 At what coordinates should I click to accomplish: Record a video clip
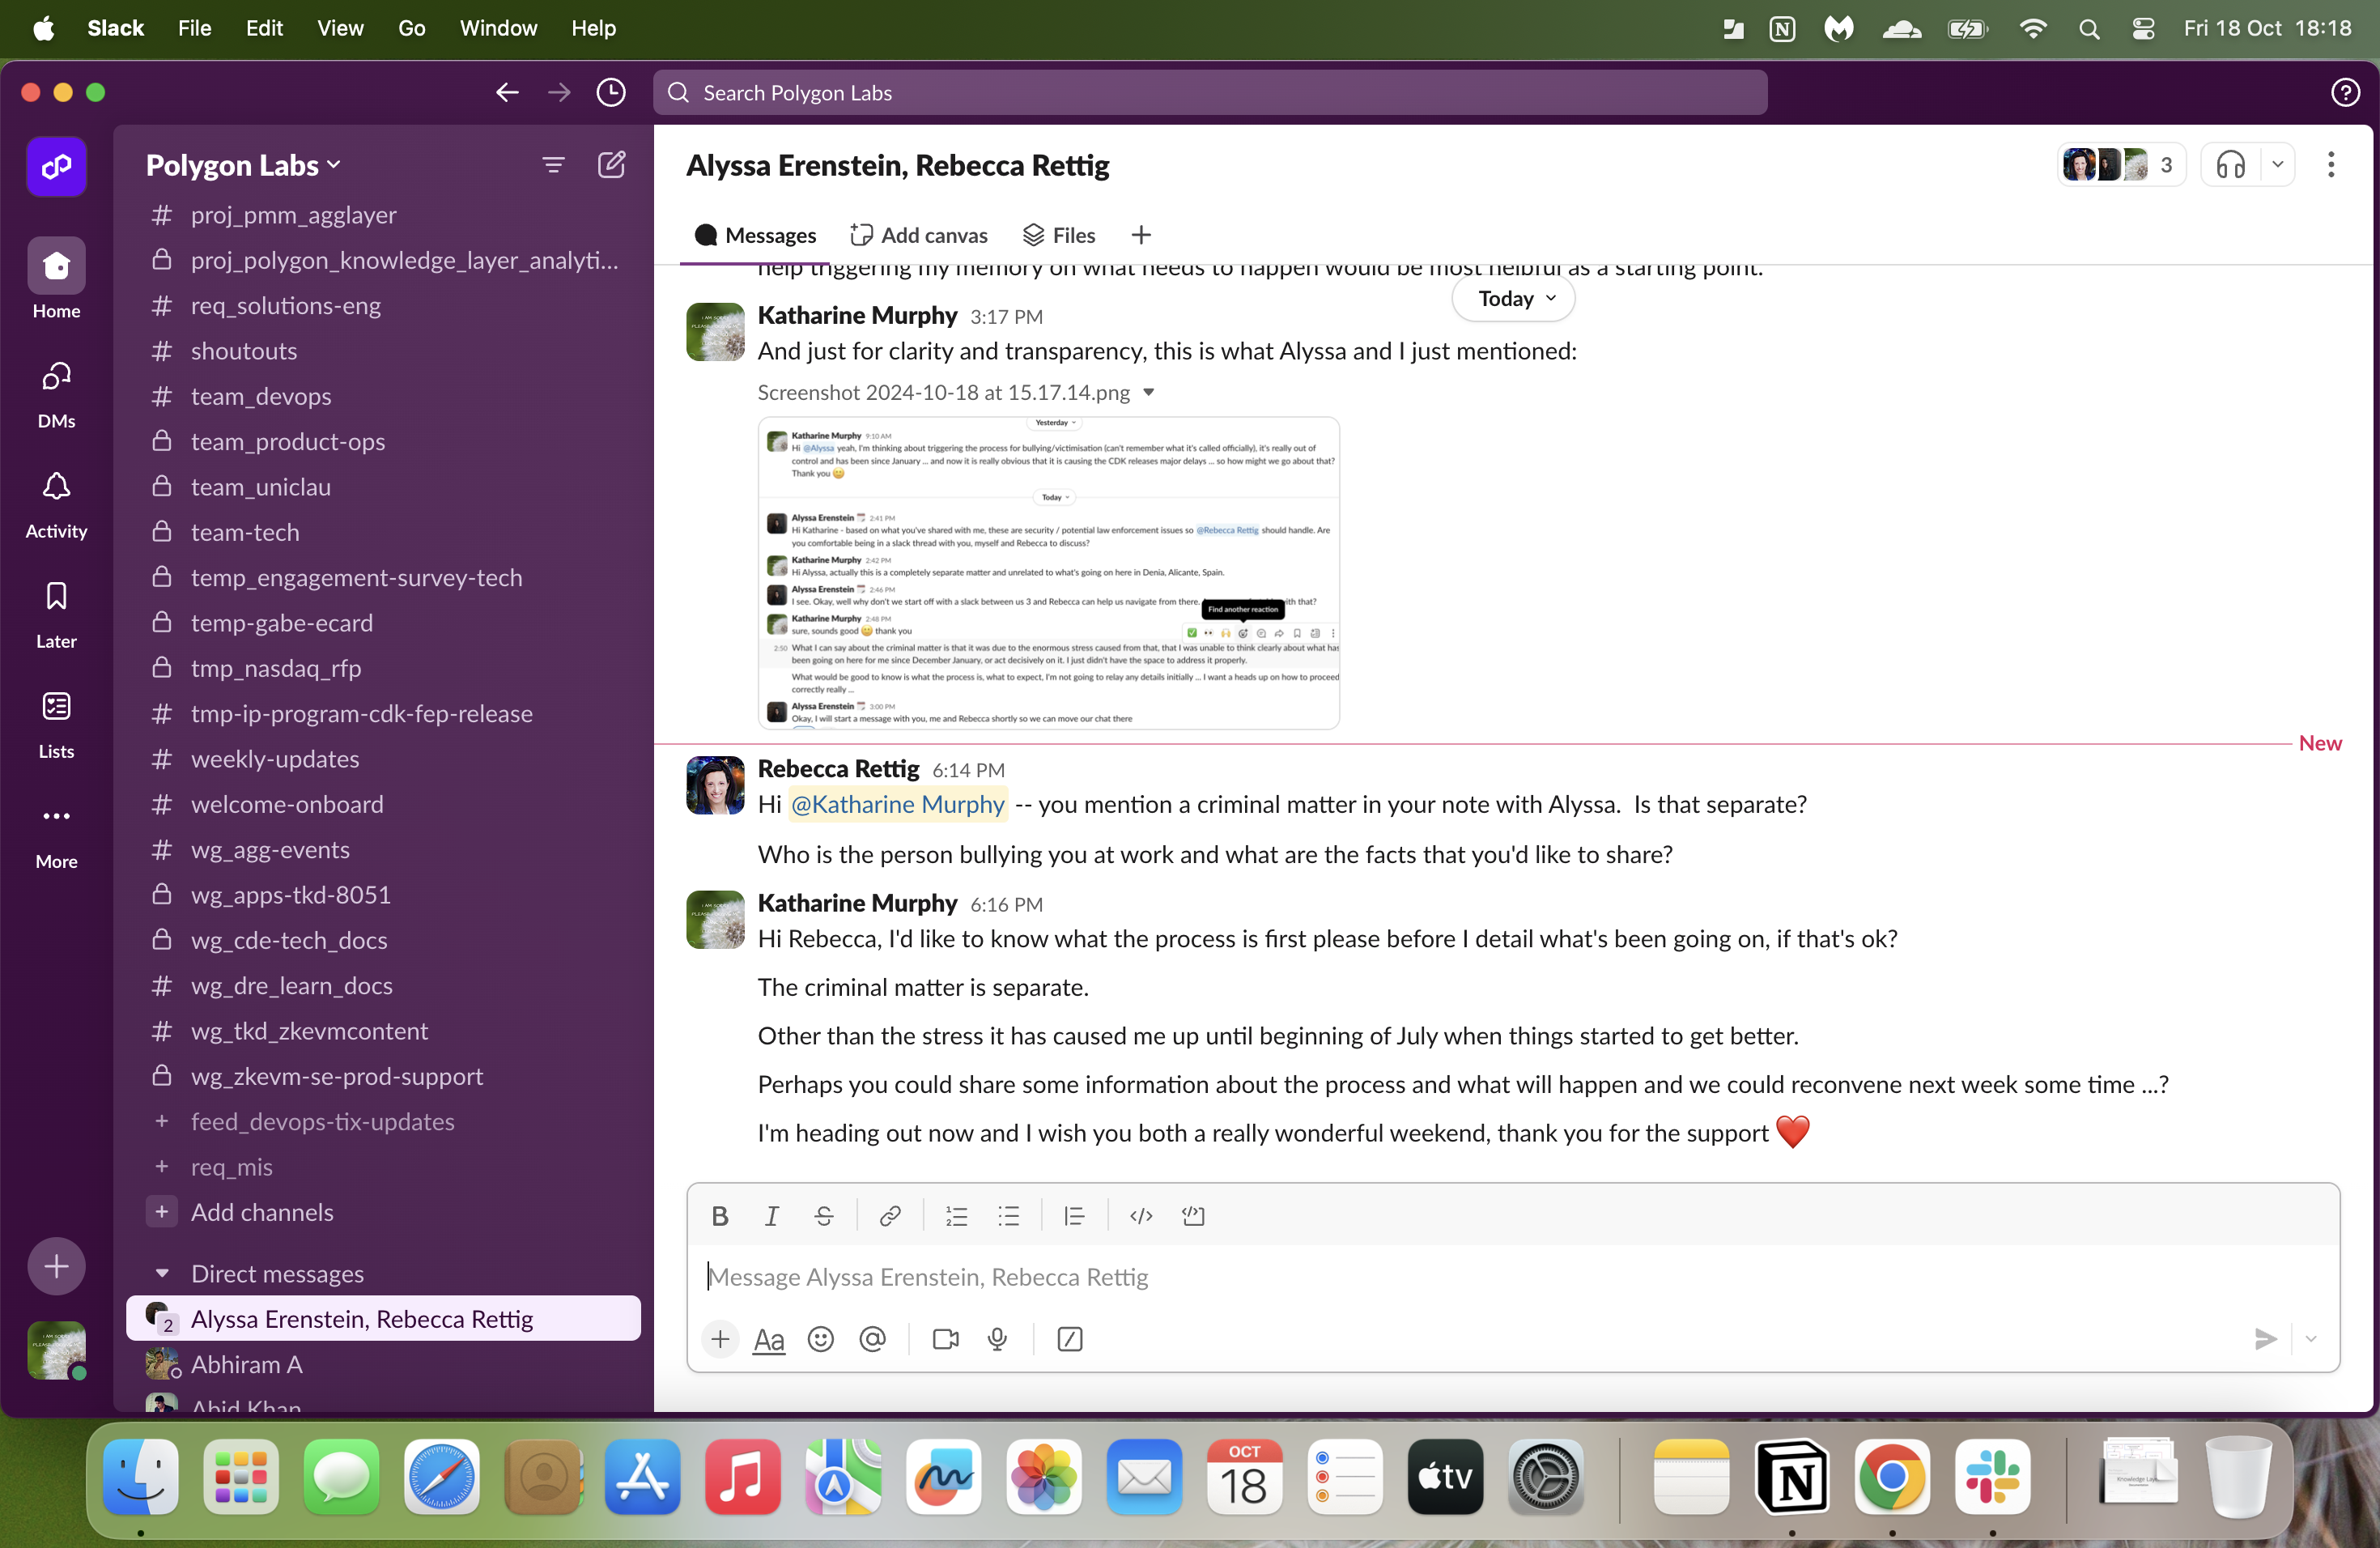945,1339
